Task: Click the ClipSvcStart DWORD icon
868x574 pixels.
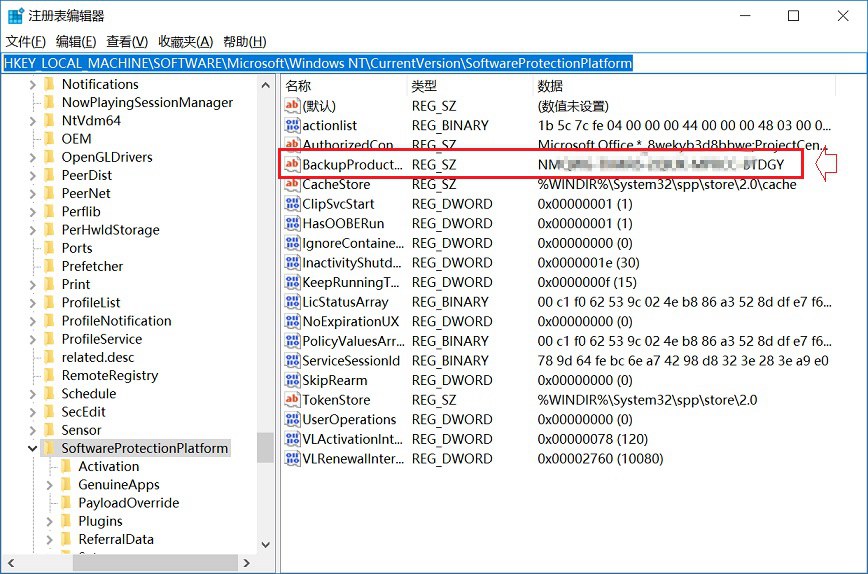Action: click(x=292, y=204)
